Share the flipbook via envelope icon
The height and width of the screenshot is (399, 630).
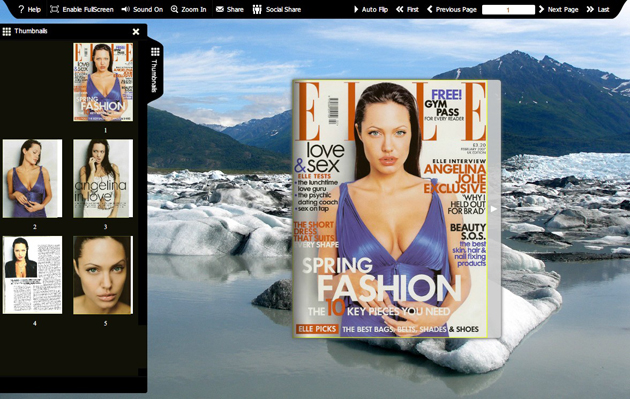pos(229,9)
